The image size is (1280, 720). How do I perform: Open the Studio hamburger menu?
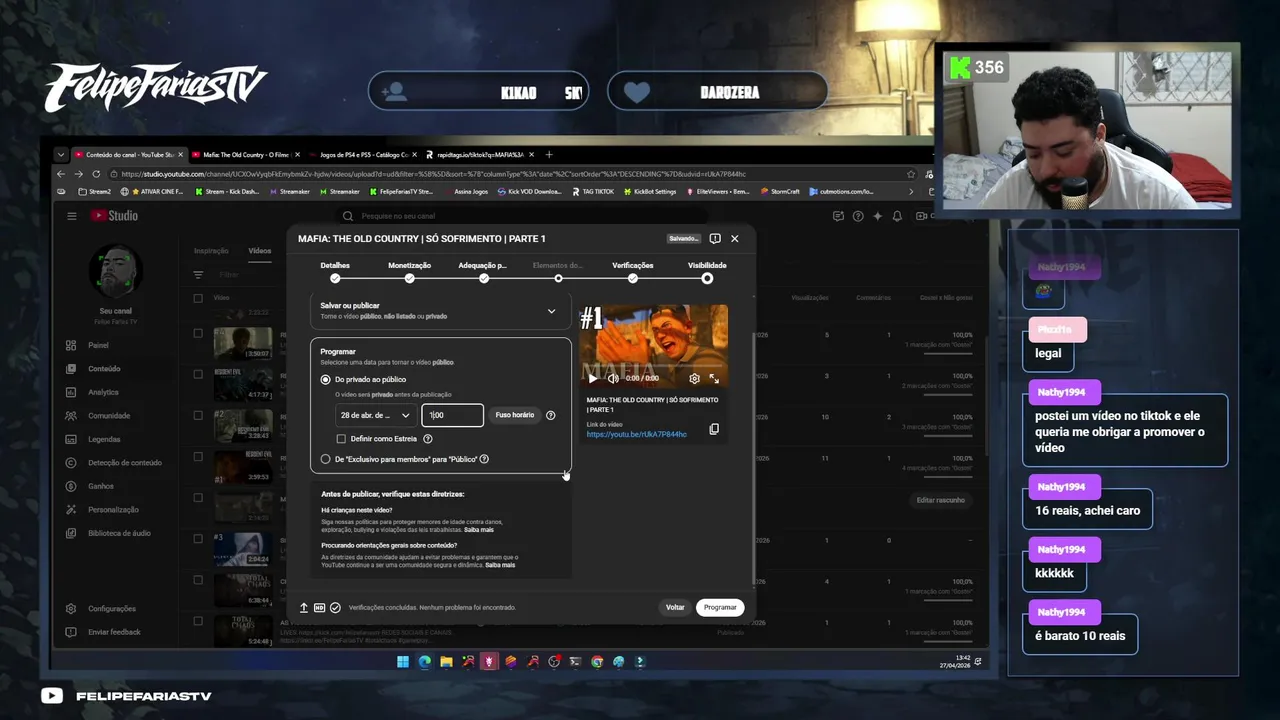(71, 216)
